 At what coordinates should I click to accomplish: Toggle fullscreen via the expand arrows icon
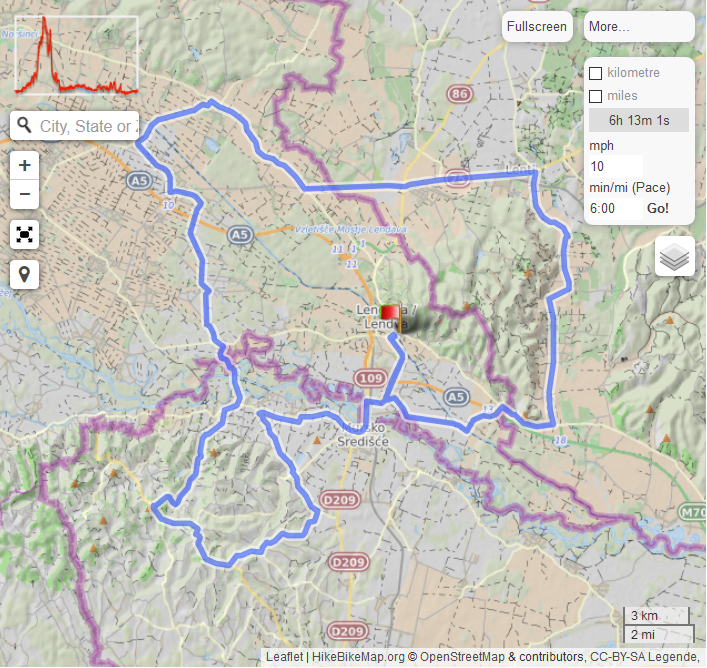coord(25,235)
